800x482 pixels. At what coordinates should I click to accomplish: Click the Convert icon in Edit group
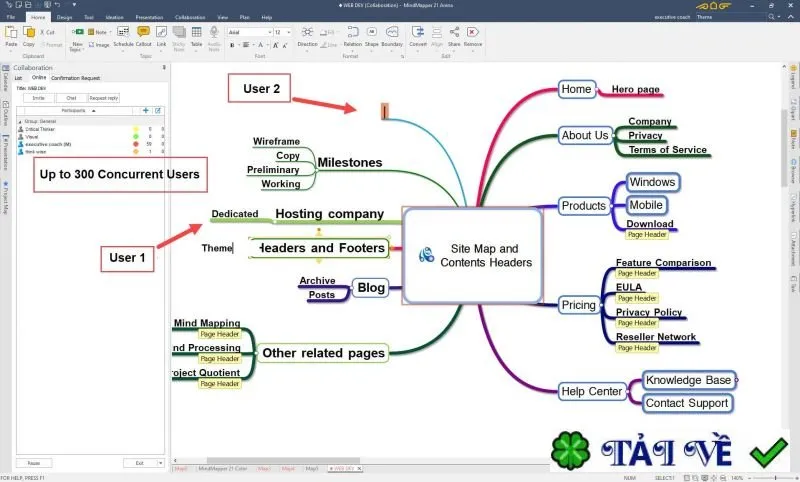click(418, 36)
